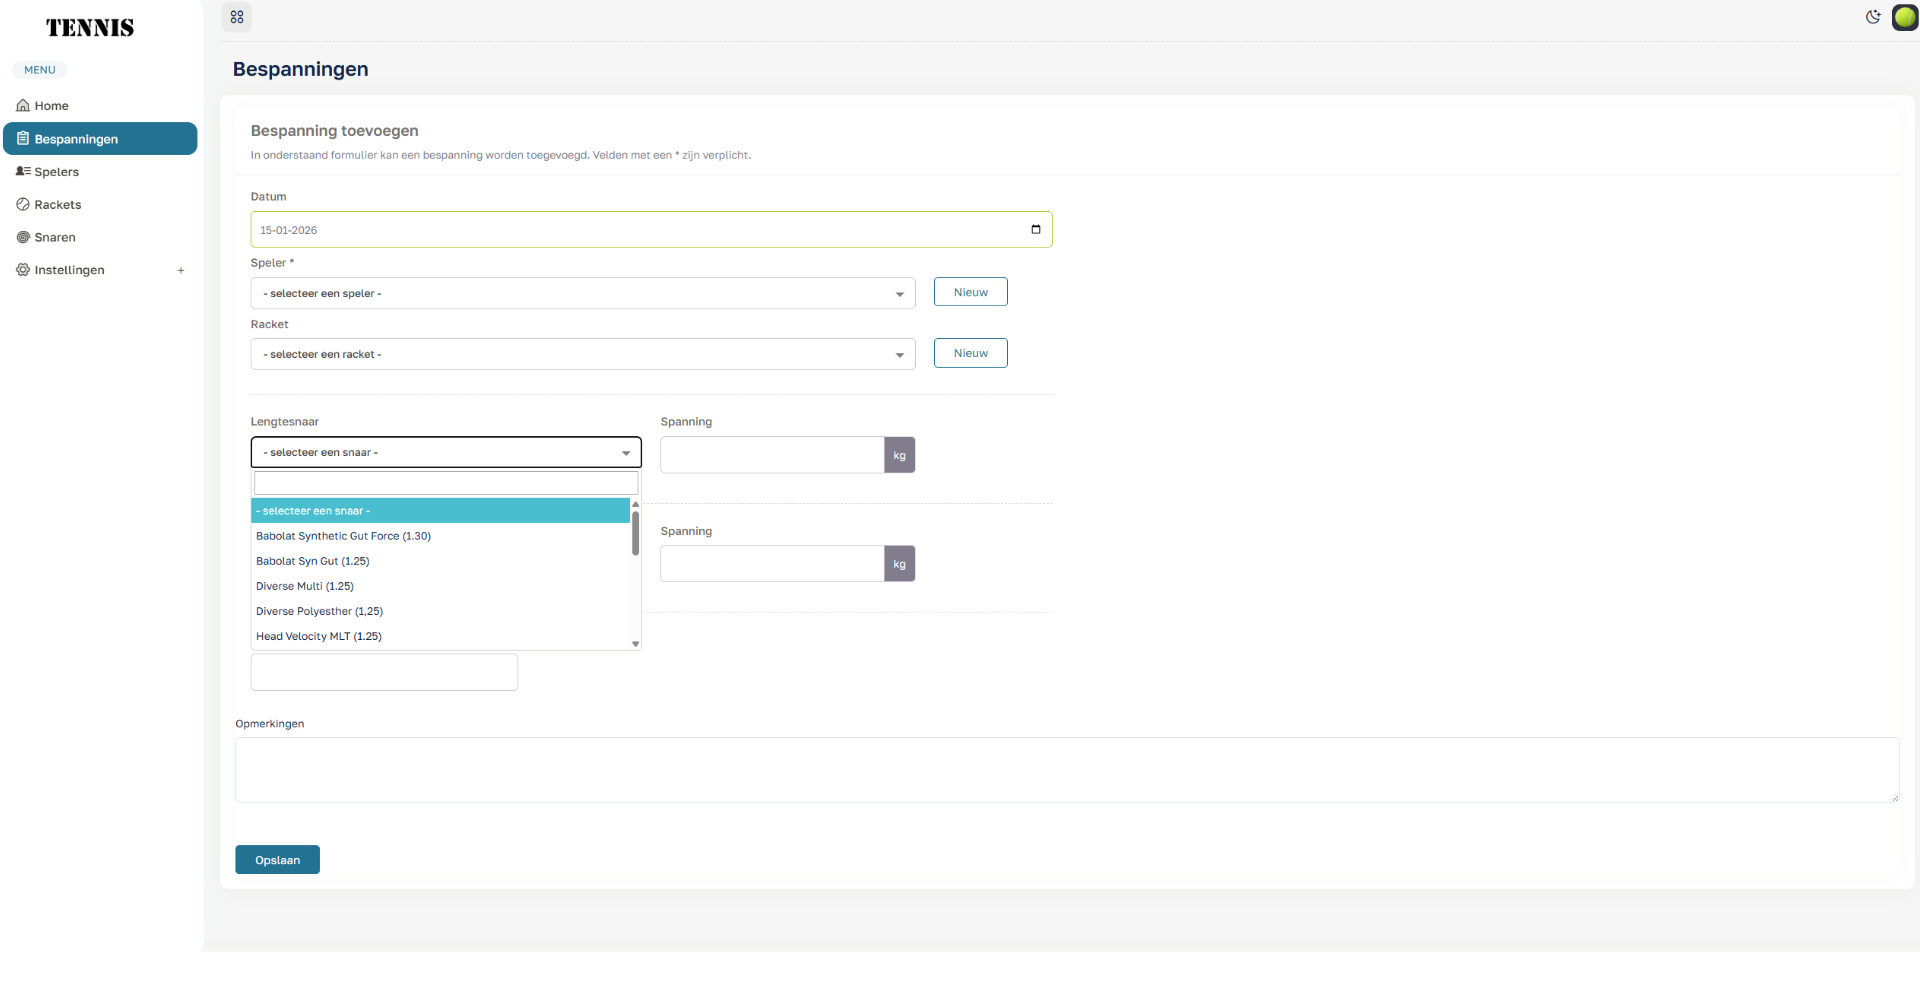Open the Speler selection dropdown

click(x=582, y=294)
